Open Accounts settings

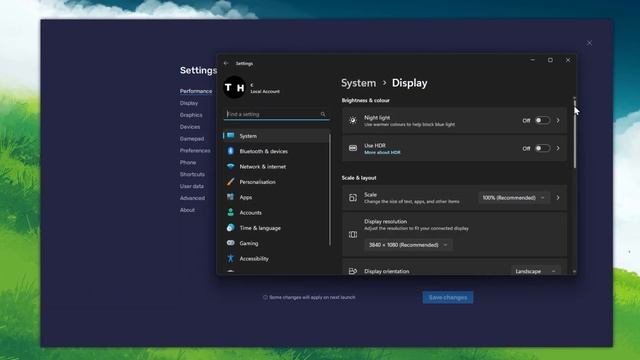(276, 212)
